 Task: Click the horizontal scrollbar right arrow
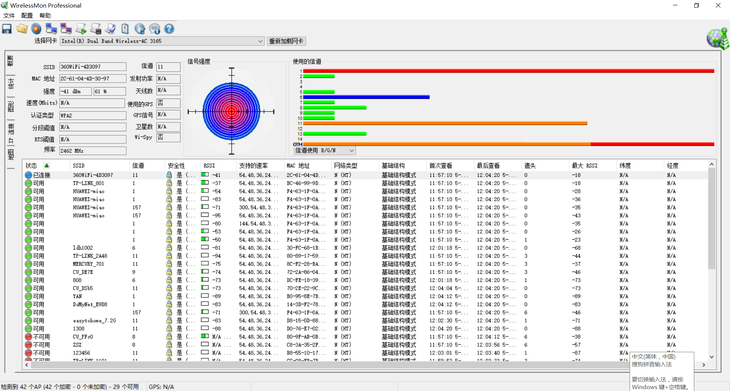703,364
